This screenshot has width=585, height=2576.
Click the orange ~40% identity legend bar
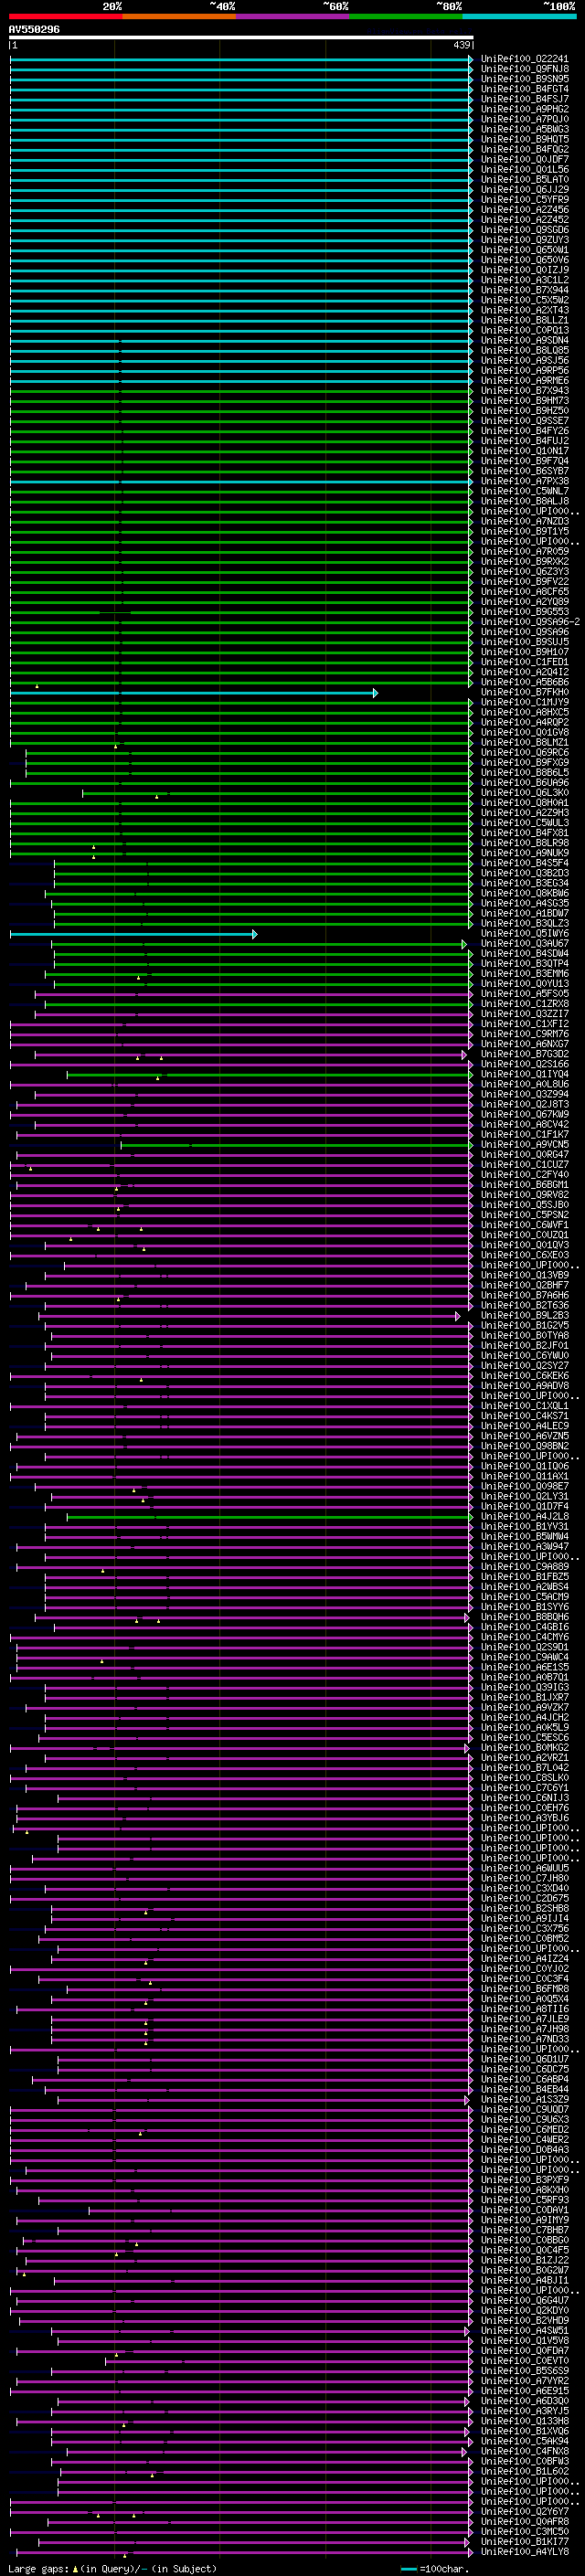[x=179, y=16]
